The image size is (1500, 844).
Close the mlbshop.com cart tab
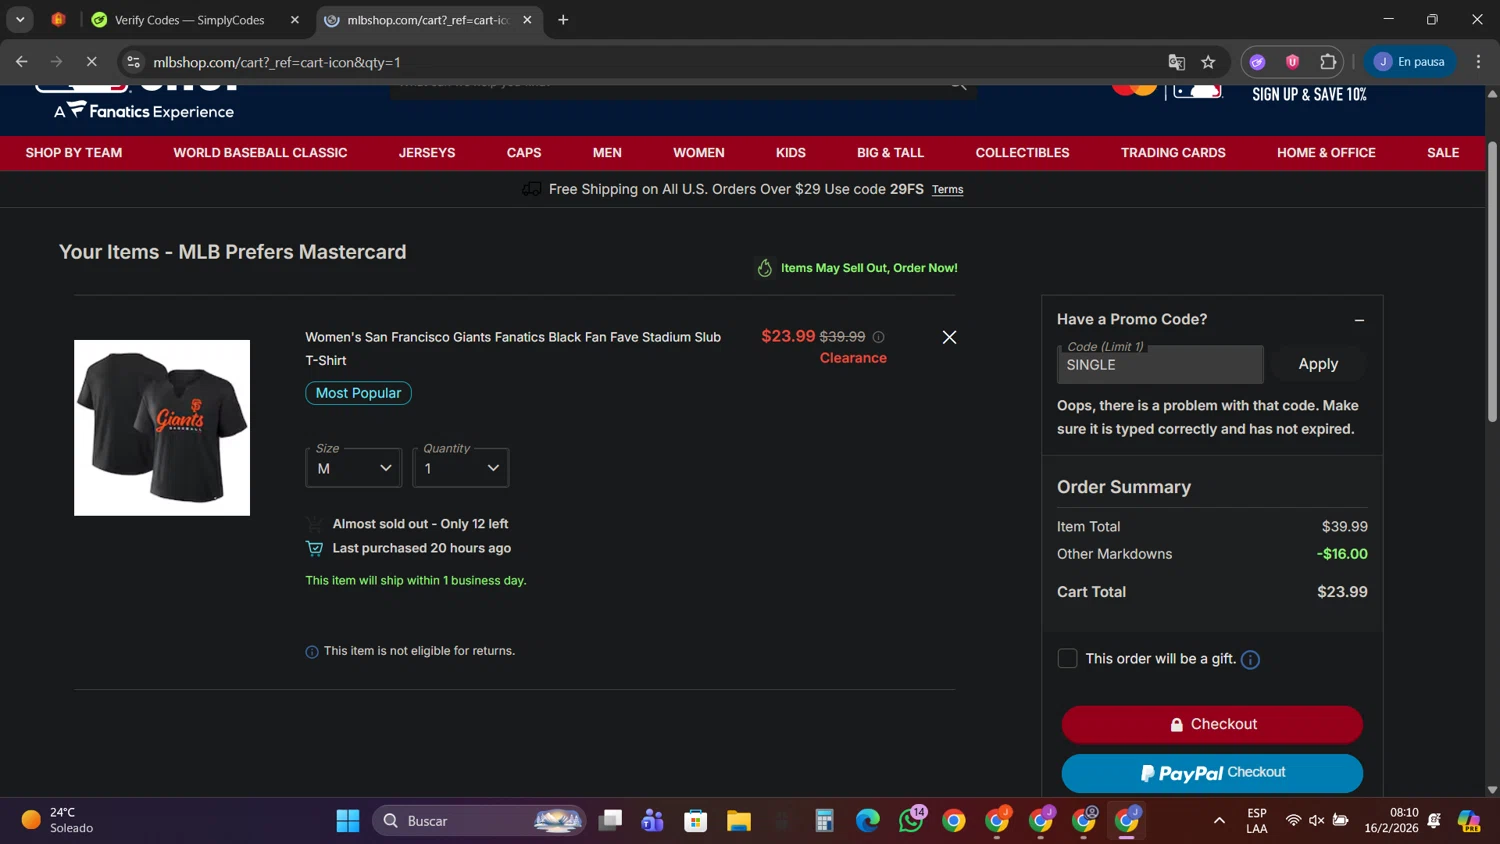point(527,20)
